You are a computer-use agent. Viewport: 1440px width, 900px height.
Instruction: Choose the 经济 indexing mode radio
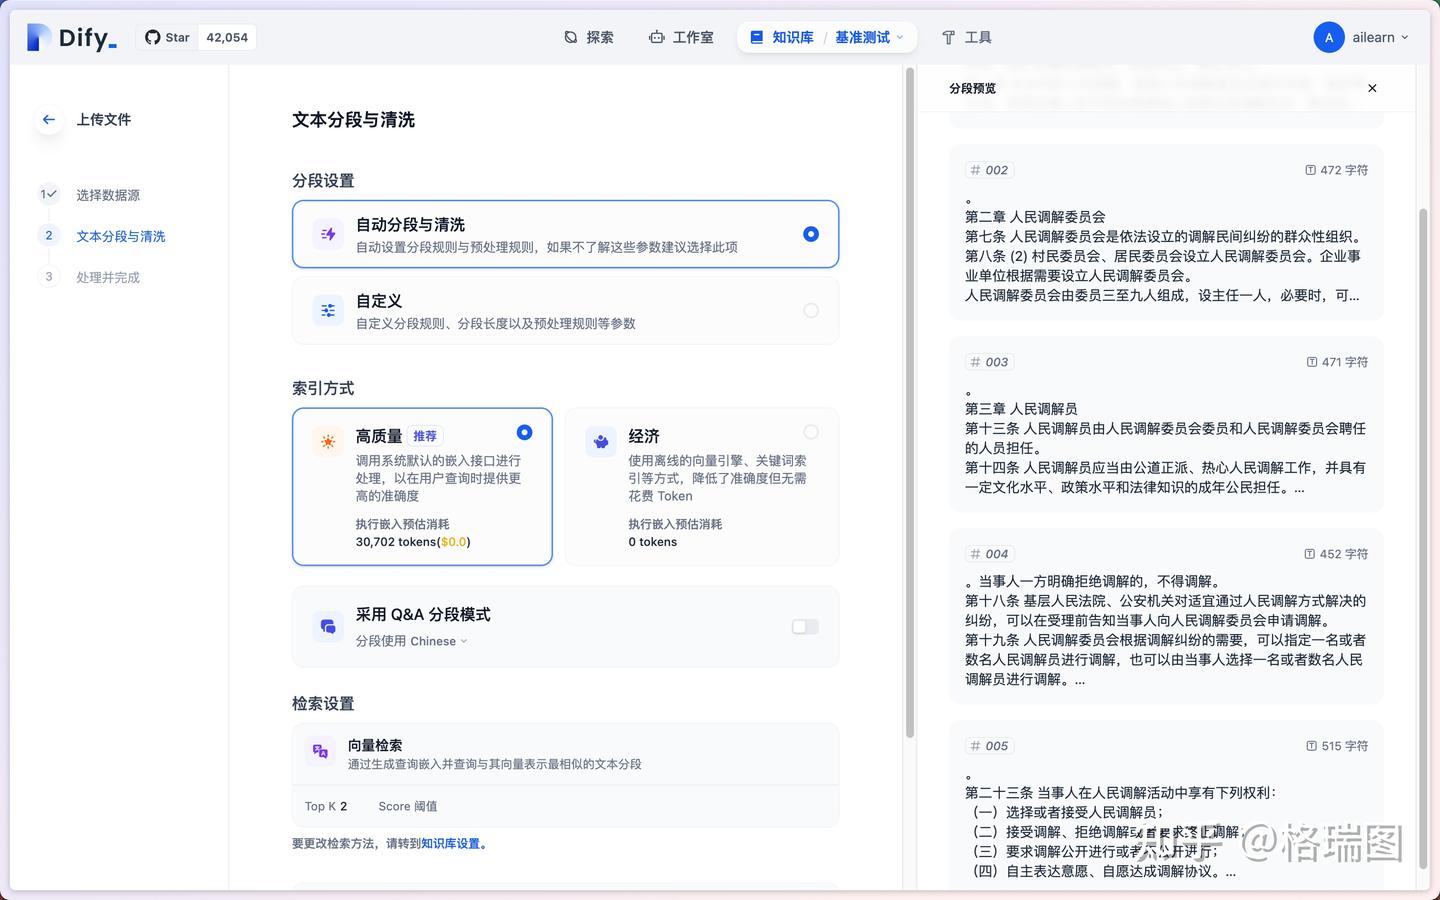tap(811, 432)
